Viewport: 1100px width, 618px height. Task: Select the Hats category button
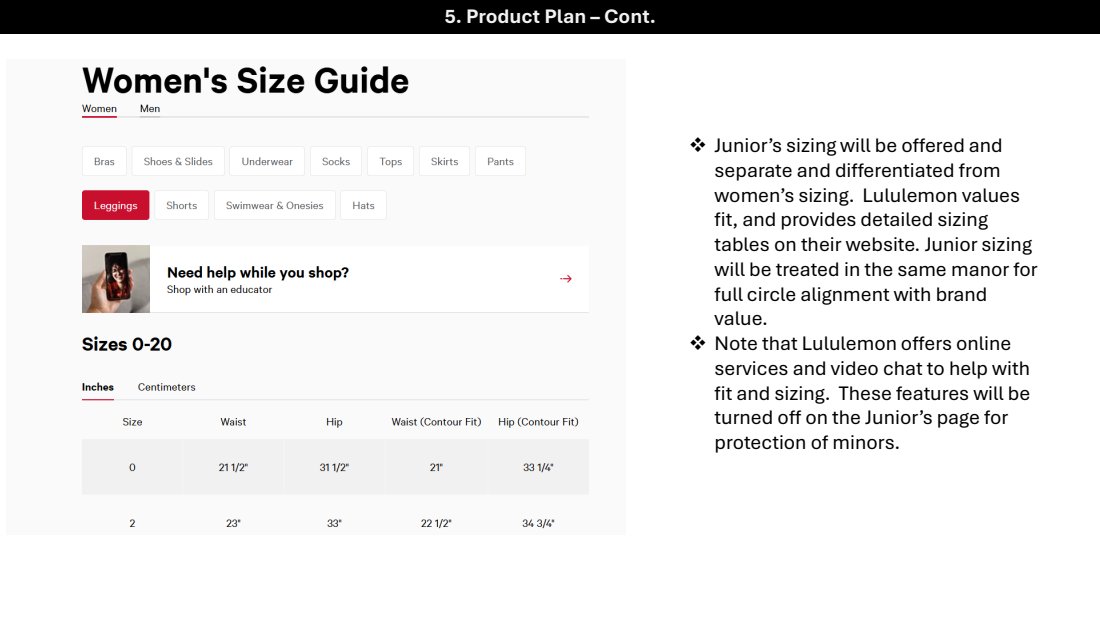pos(364,206)
